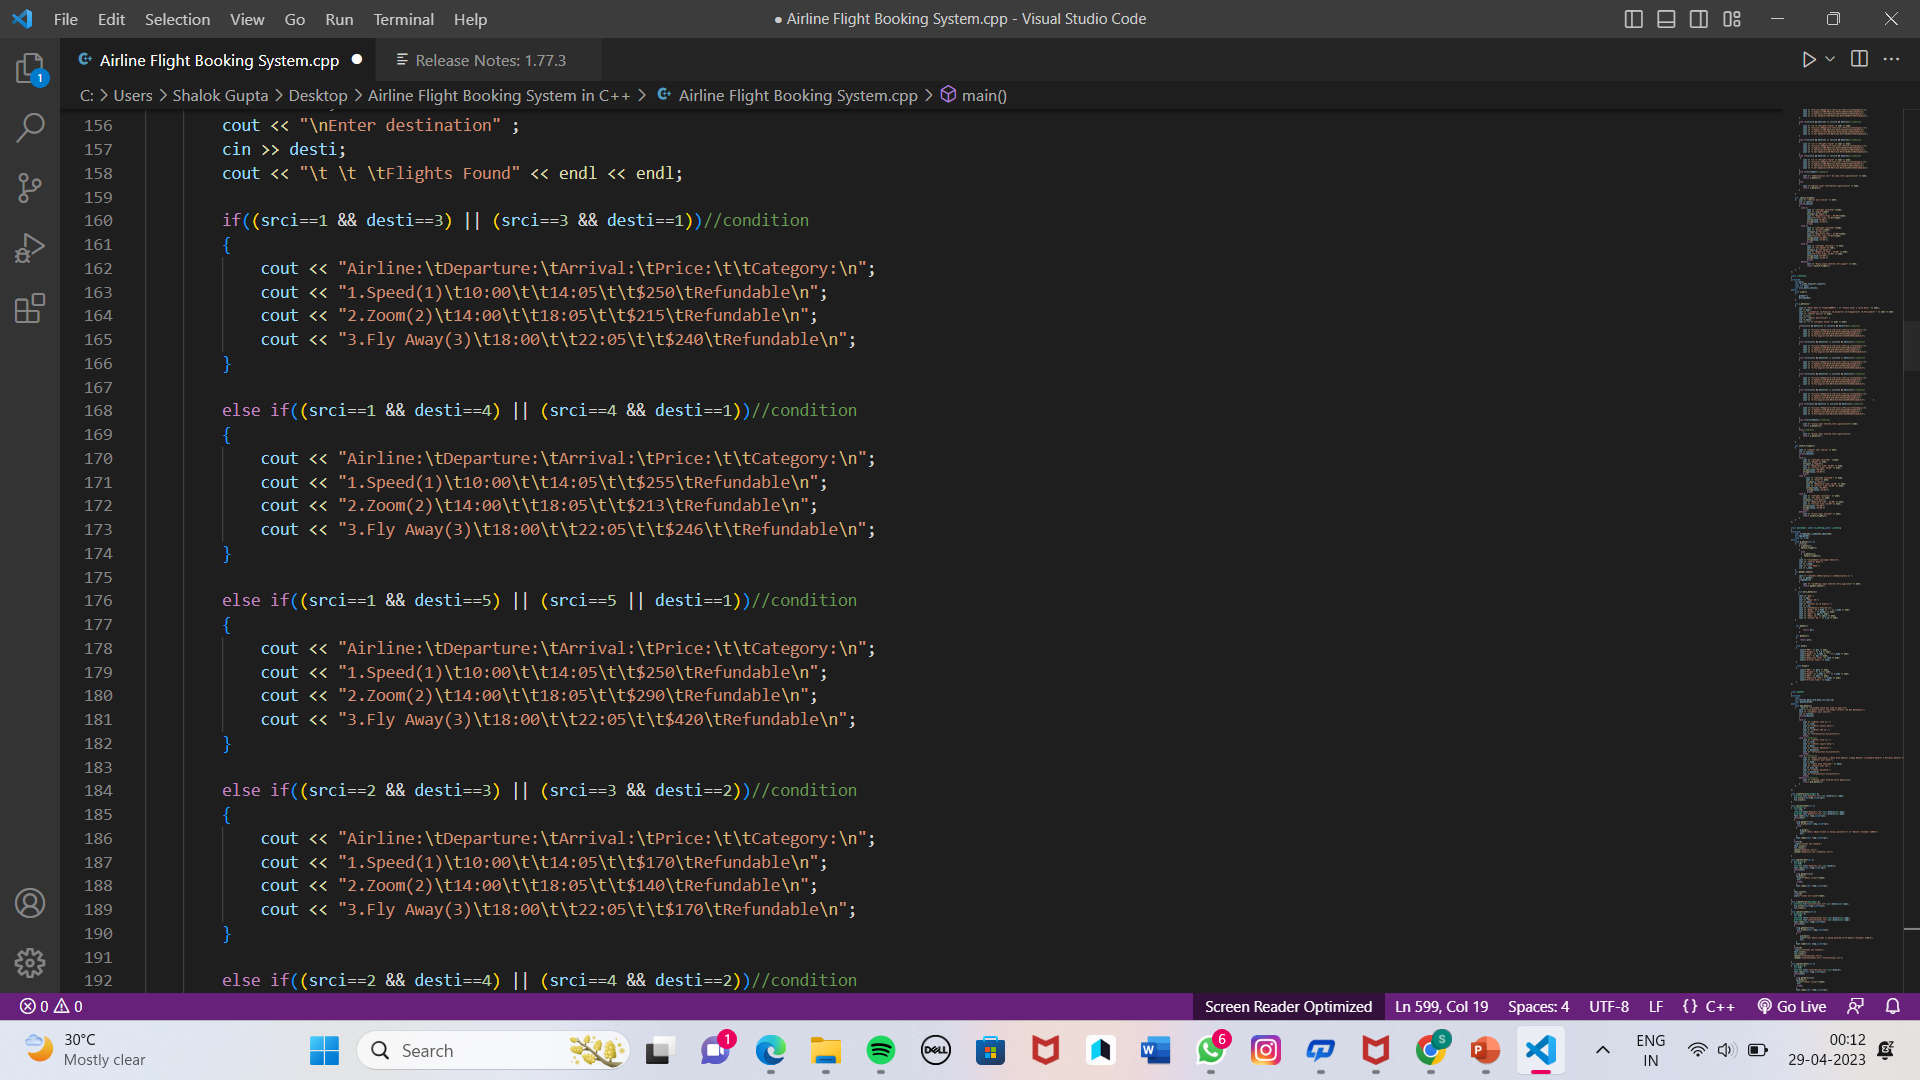Click the Spaces: 4 indentation setting
1920x1080 pixels.
click(1538, 1006)
